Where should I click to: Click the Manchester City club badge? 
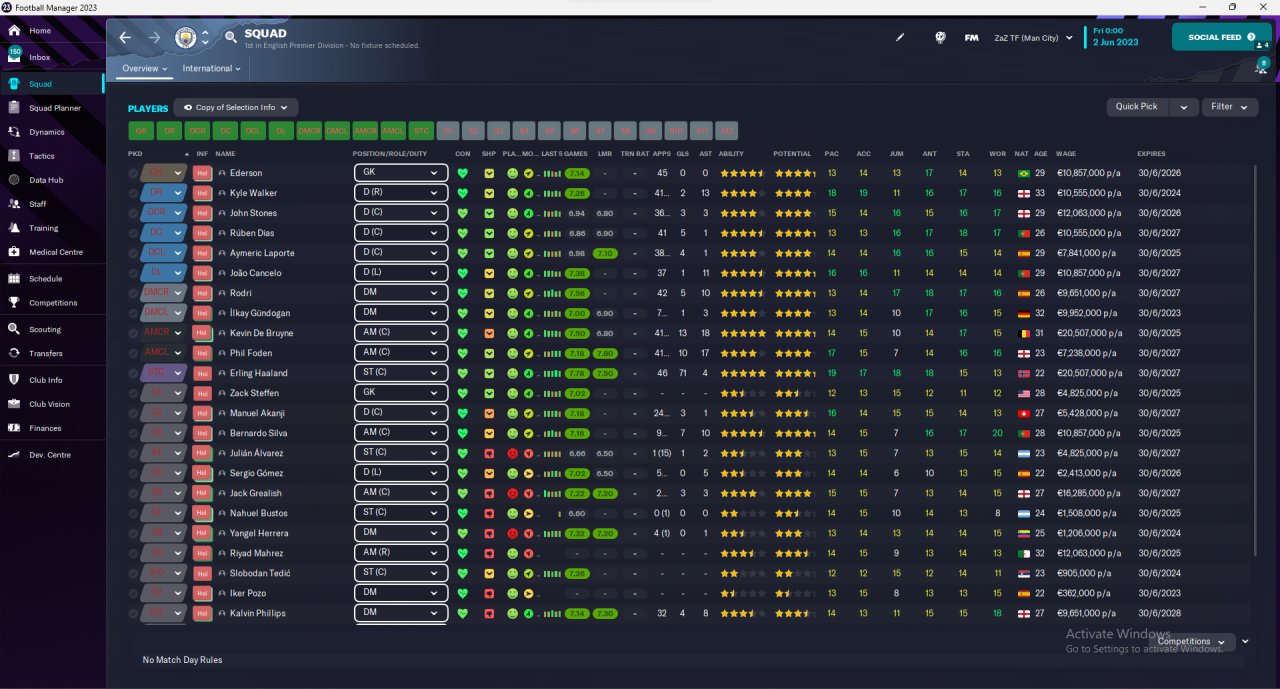(x=185, y=38)
